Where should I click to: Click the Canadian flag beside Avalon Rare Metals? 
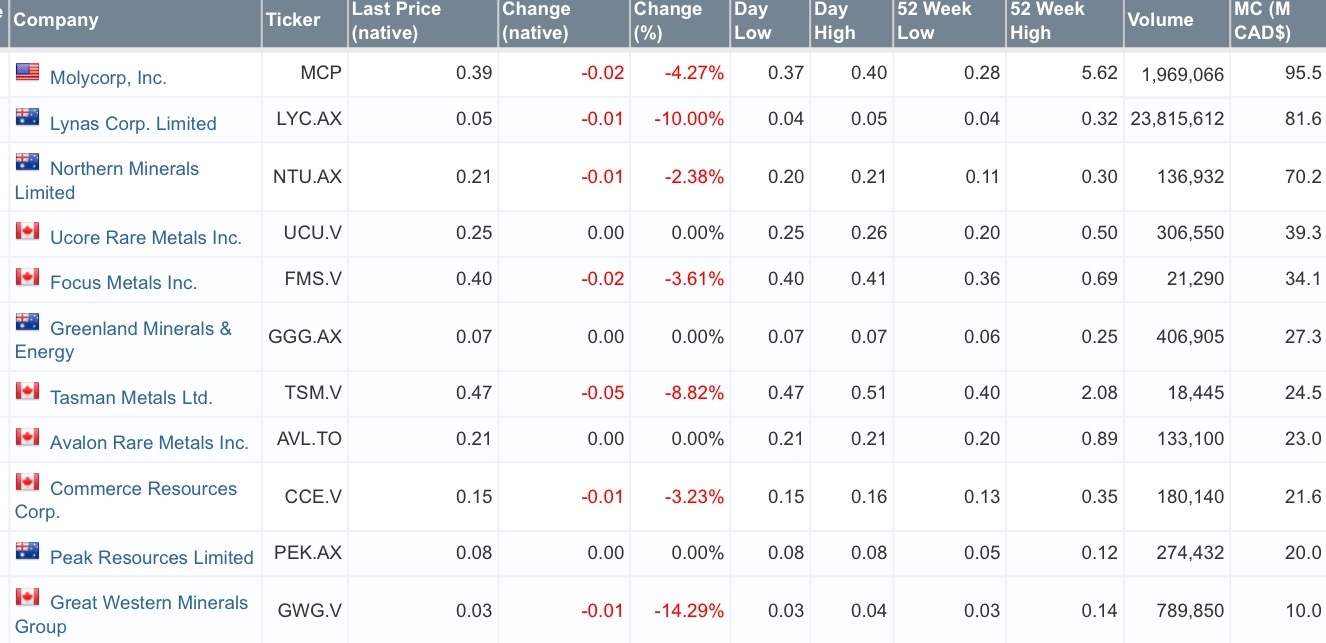click(27, 437)
